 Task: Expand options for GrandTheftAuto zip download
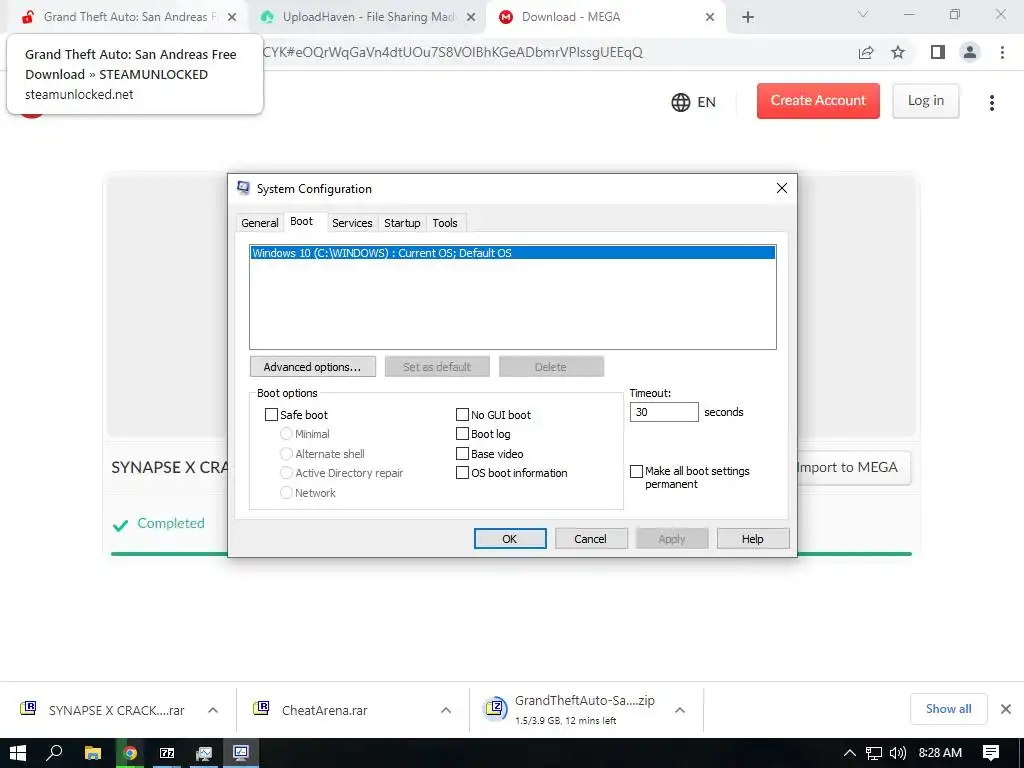tap(680, 710)
